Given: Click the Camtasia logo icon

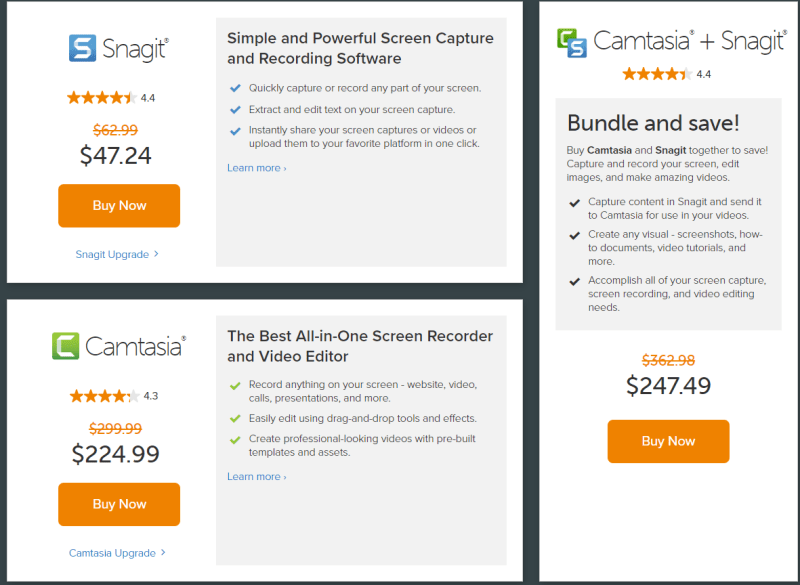Looking at the screenshot, I should click(x=66, y=346).
